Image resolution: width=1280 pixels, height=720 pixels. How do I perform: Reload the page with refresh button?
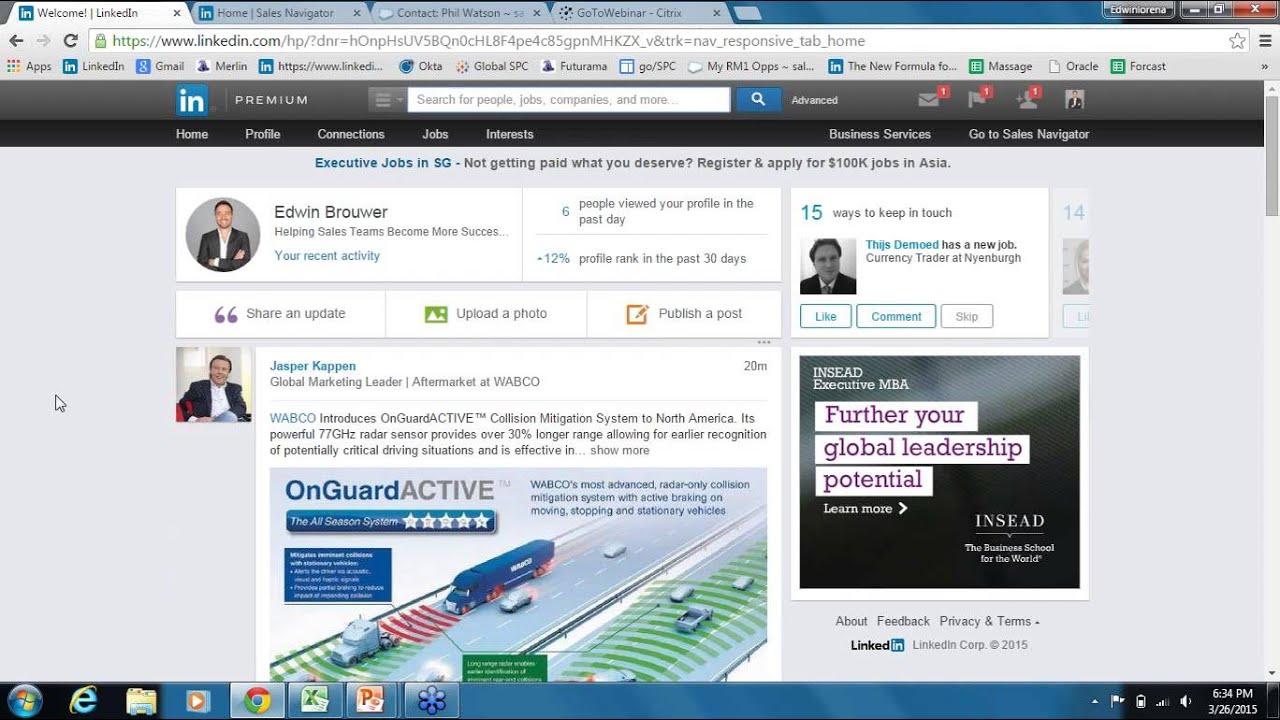click(x=70, y=41)
